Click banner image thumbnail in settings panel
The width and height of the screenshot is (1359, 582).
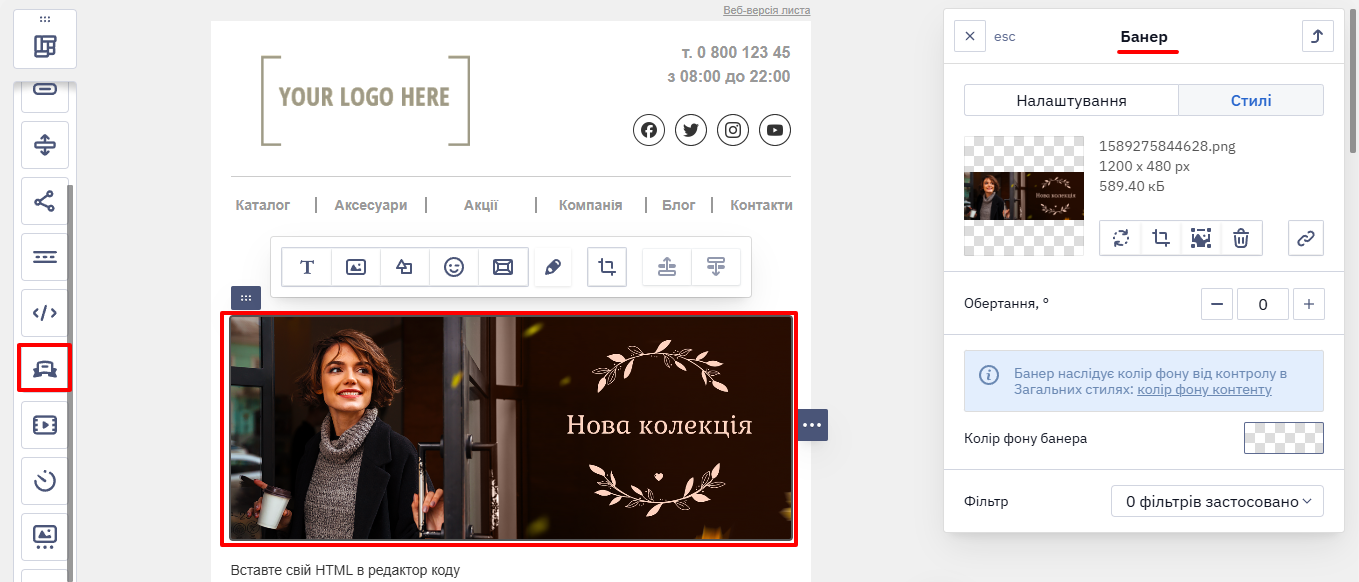click(x=1024, y=196)
